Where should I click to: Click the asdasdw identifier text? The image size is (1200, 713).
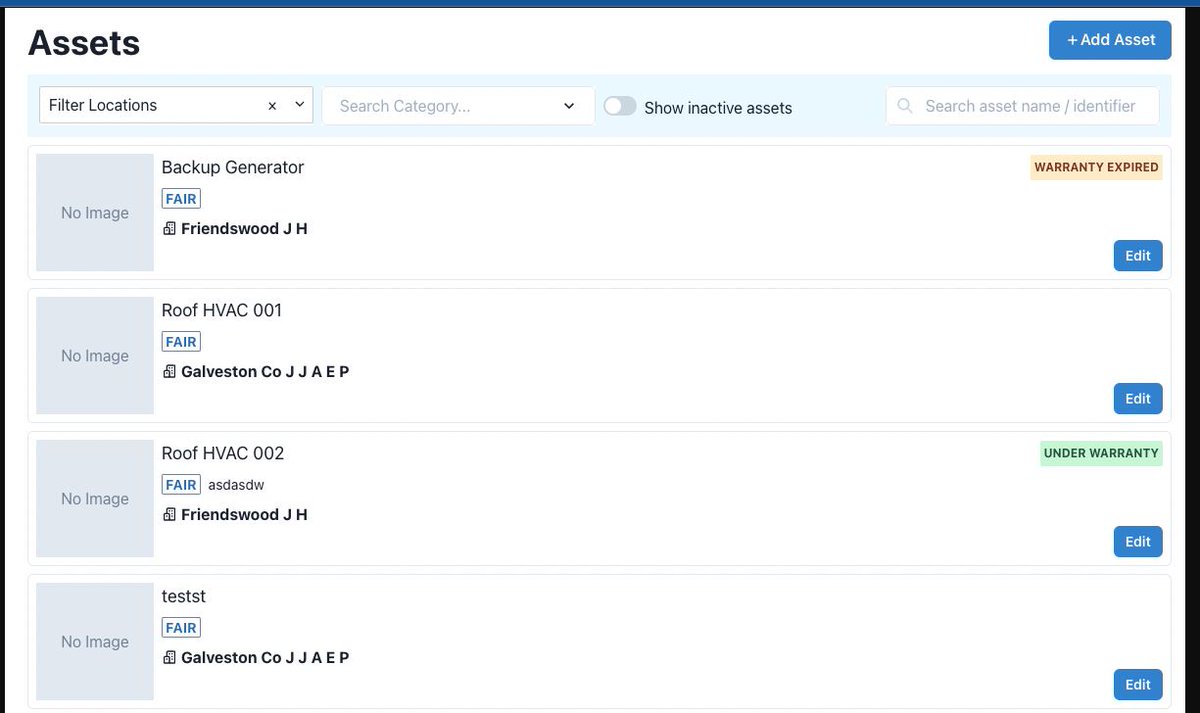pos(236,485)
